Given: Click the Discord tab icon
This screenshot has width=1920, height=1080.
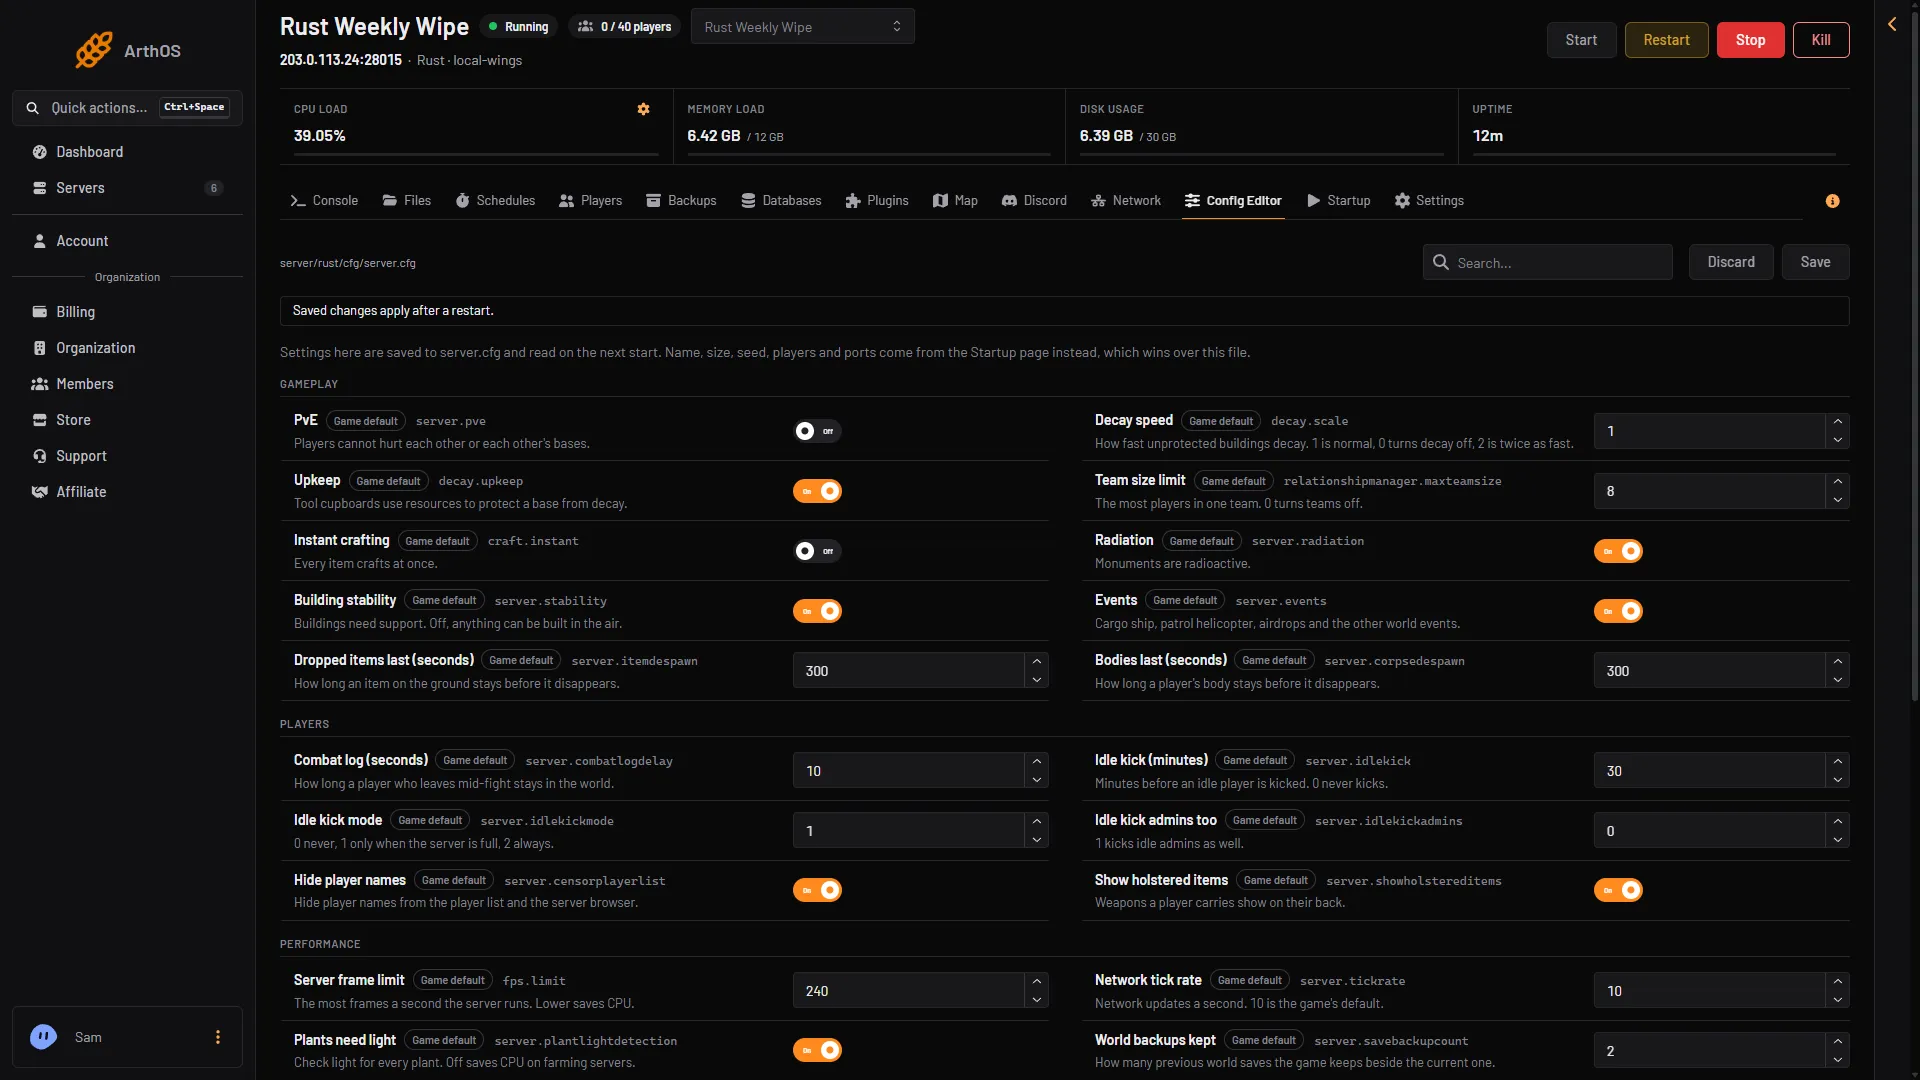Looking at the screenshot, I should pyautogui.click(x=1009, y=201).
